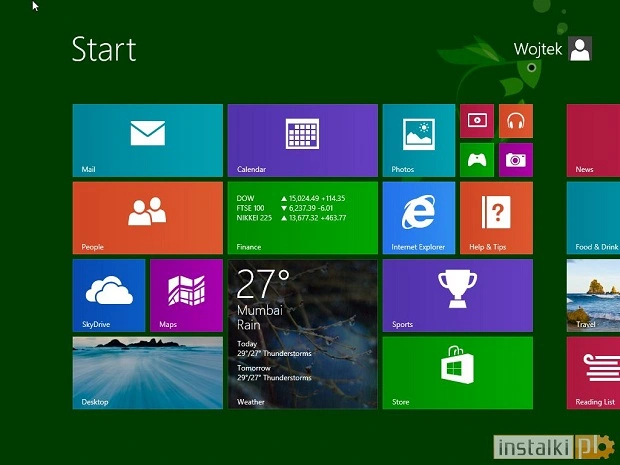The height and width of the screenshot is (465, 620).
Task: Open the Camera small tile
Action: coord(516,160)
